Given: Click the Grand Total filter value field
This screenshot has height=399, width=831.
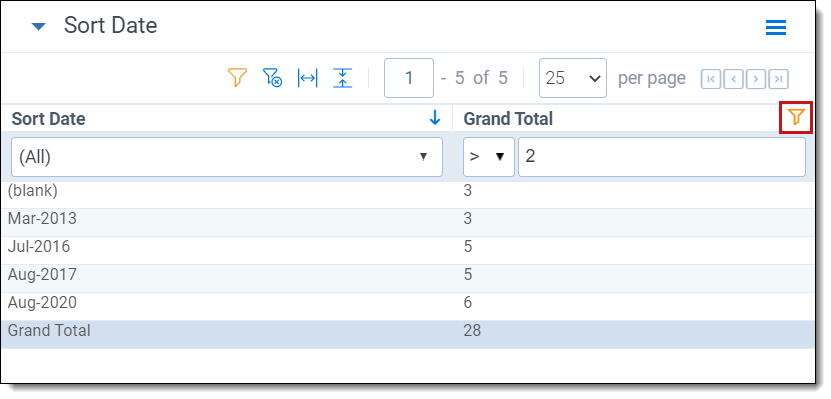Looking at the screenshot, I should pos(662,157).
